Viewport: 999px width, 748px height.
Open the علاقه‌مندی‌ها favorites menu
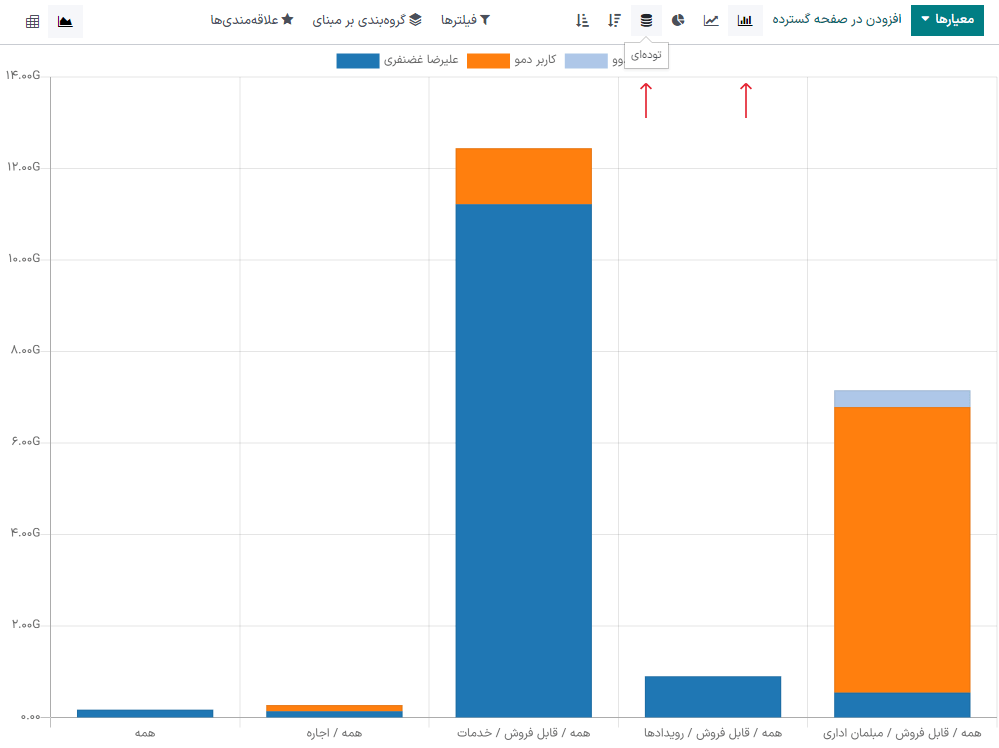coord(251,20)
